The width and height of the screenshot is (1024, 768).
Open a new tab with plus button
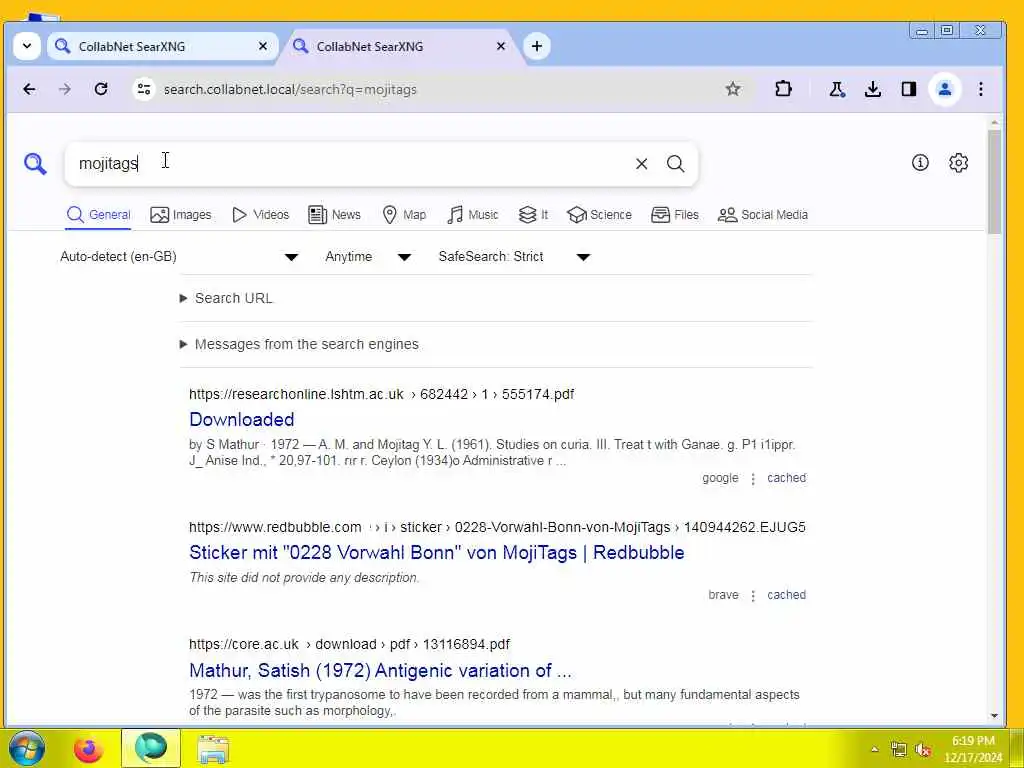pos(537,46)
